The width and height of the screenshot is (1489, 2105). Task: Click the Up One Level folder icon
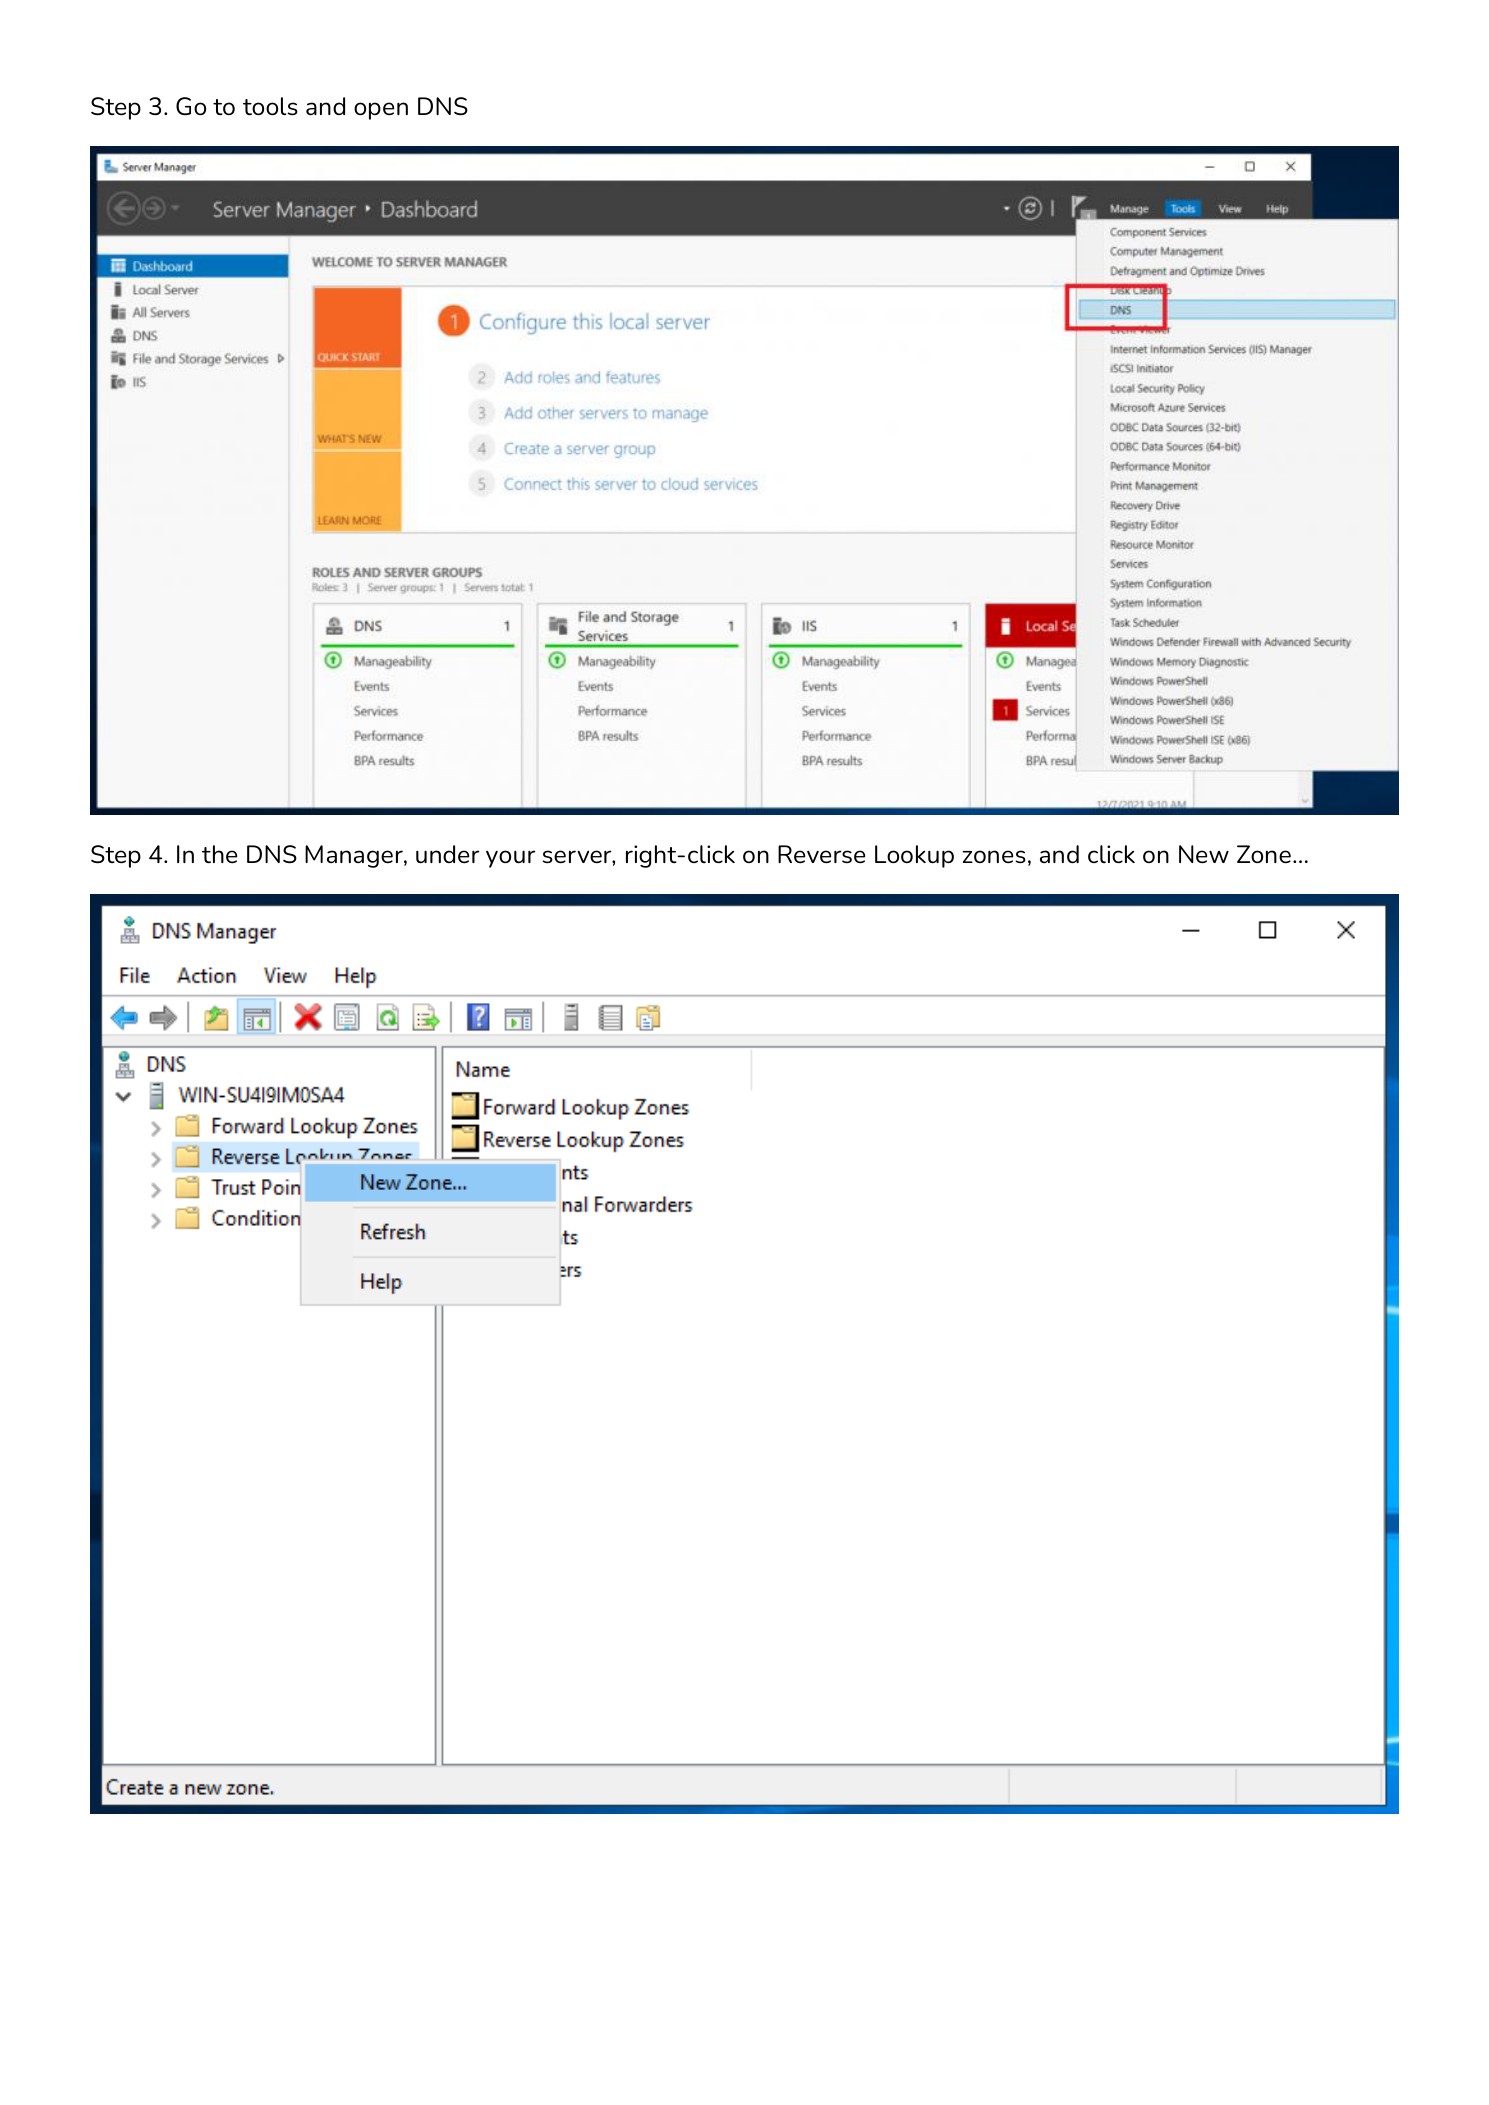pos(216,1018)
